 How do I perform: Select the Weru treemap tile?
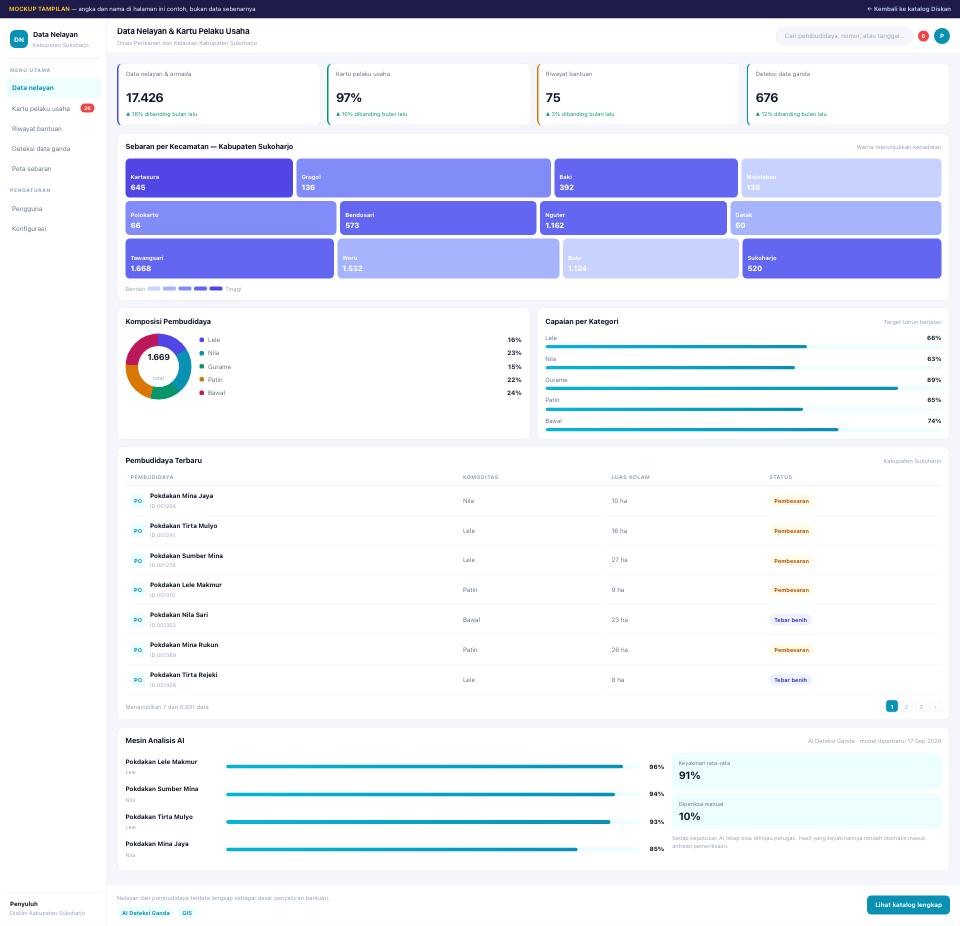448,258
